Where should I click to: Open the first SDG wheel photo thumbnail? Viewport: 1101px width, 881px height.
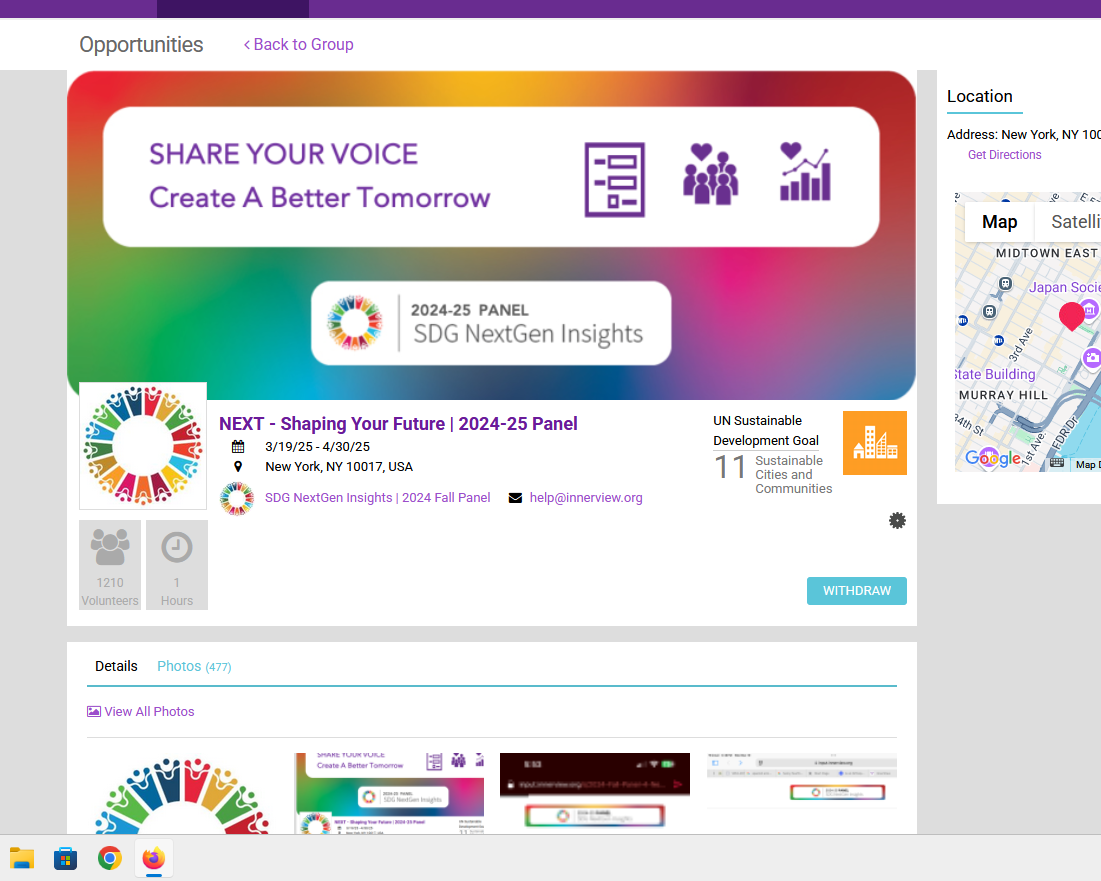pyautogui.click(x=181, y=794)
